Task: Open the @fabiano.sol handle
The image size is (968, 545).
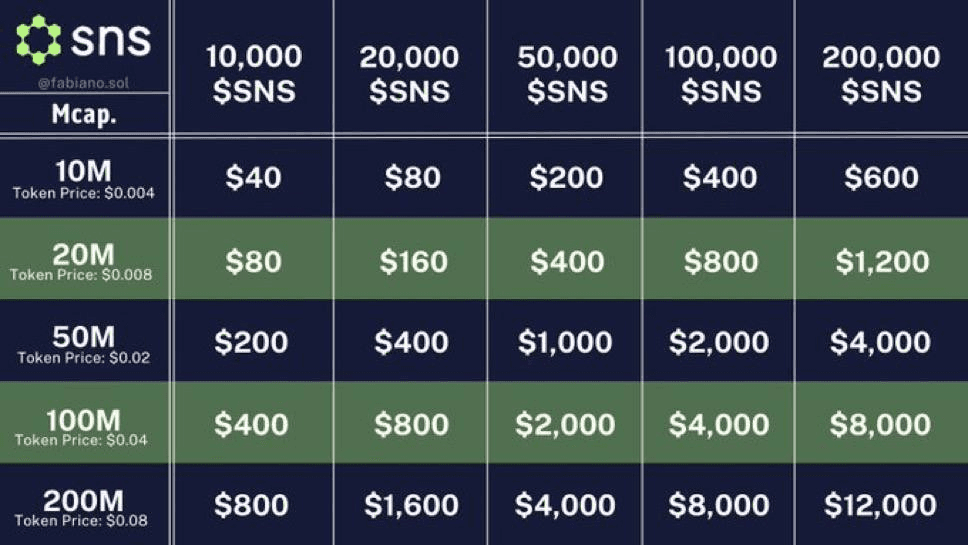Action: click(x=83, y=82)
